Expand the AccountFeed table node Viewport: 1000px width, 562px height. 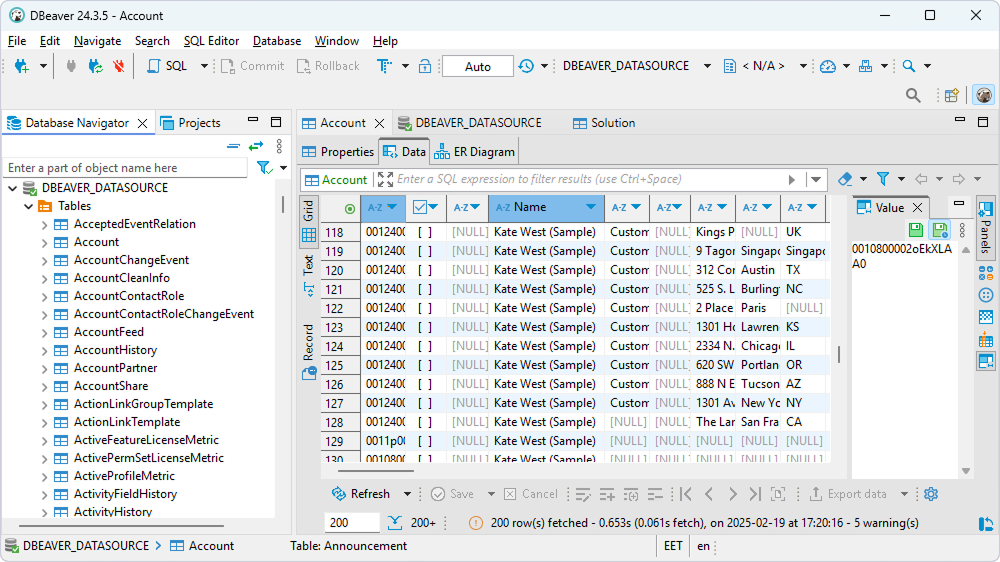coord(44,332)
